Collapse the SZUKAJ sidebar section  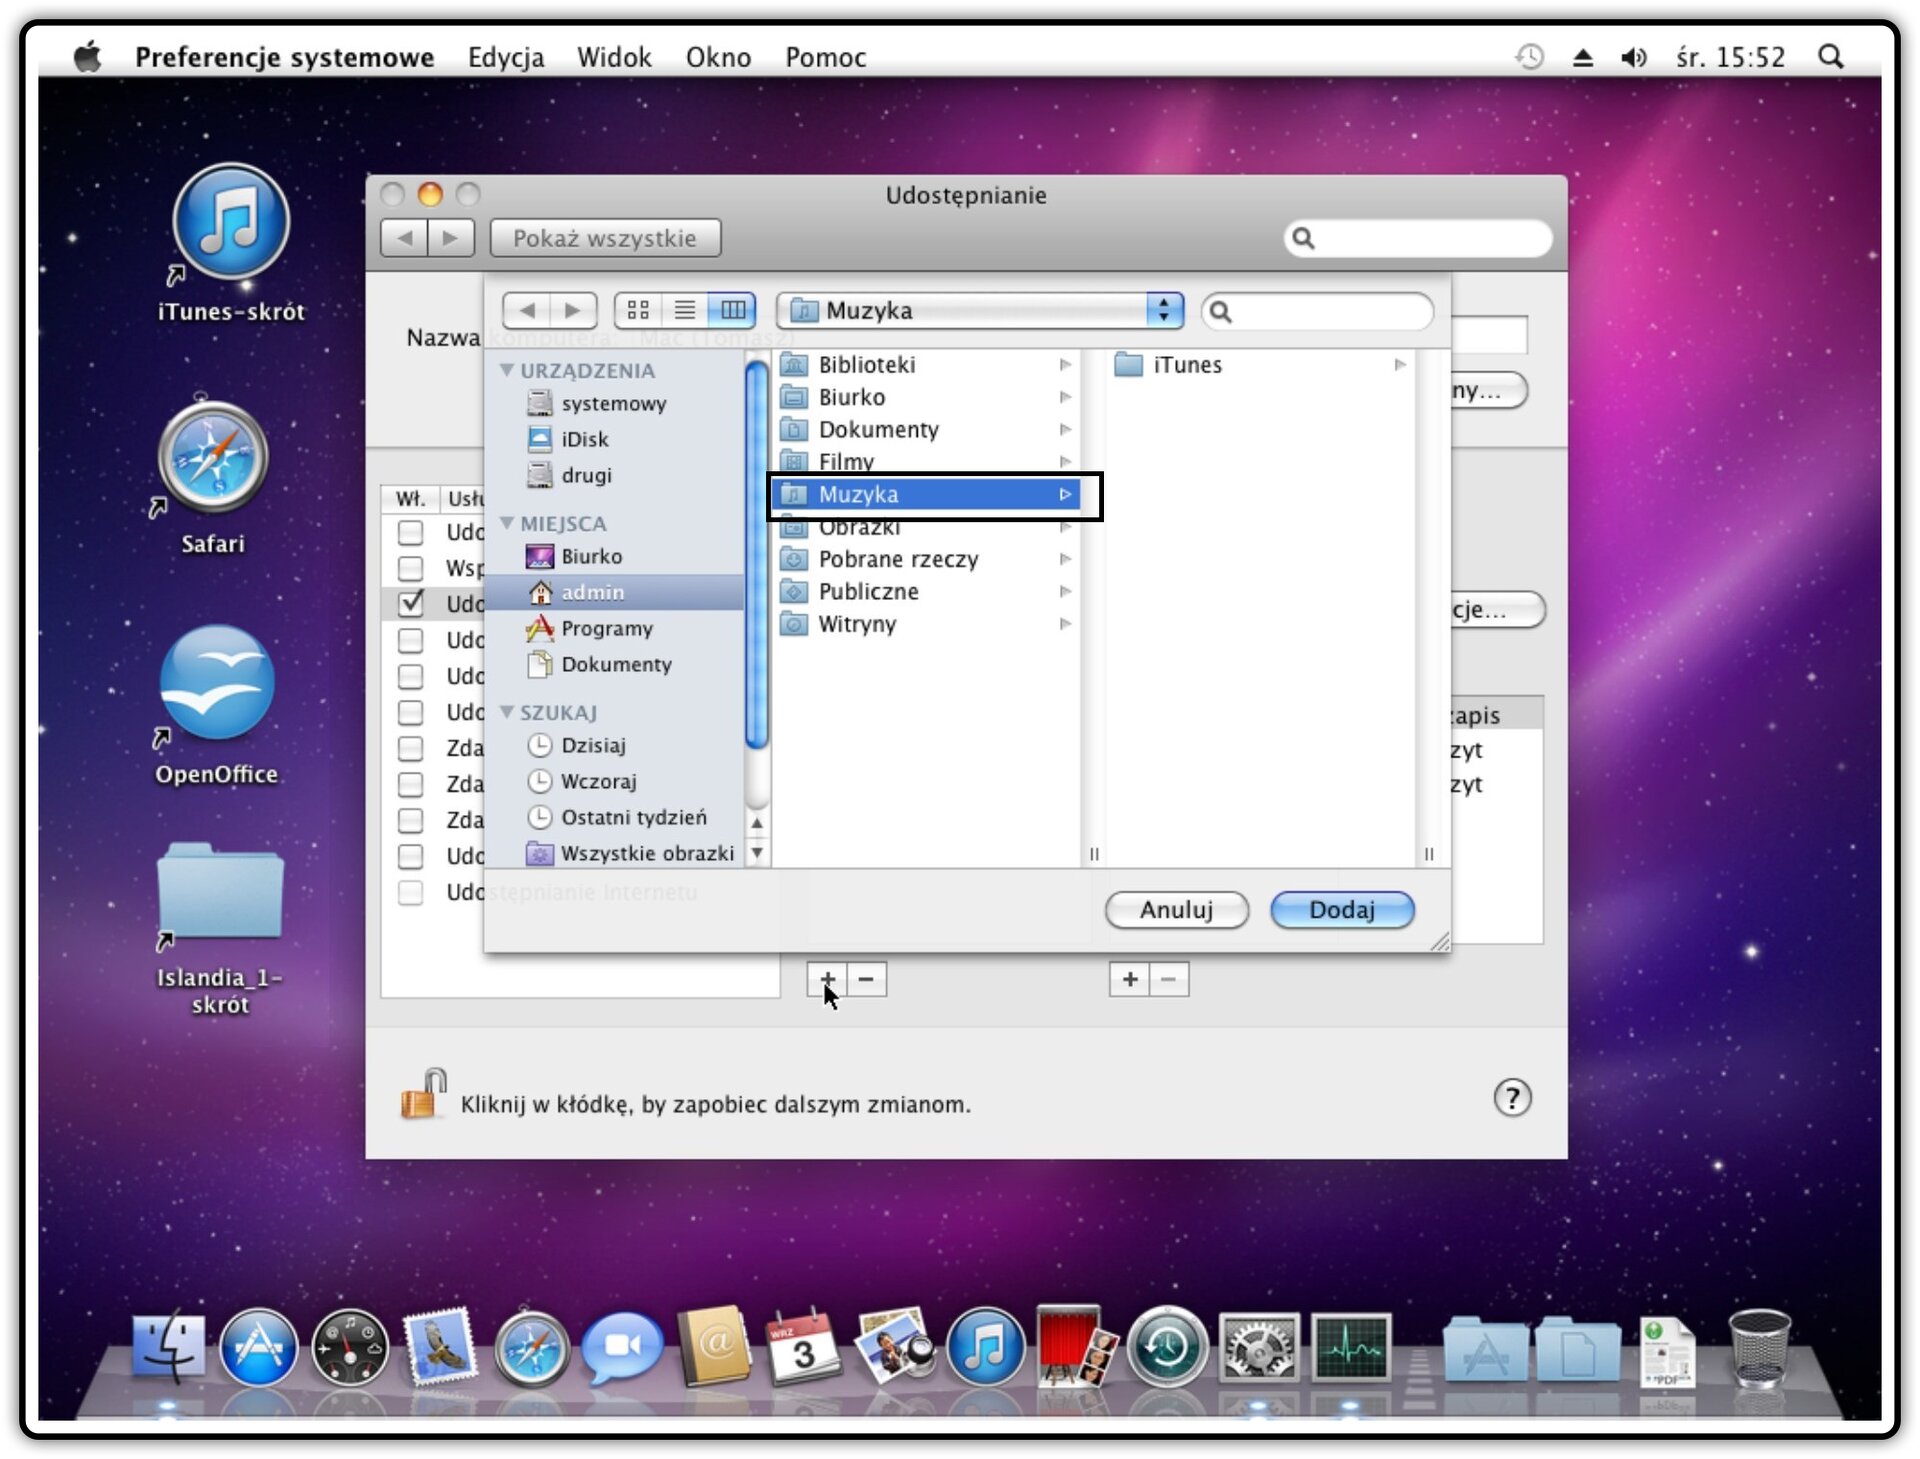[507, 712]
